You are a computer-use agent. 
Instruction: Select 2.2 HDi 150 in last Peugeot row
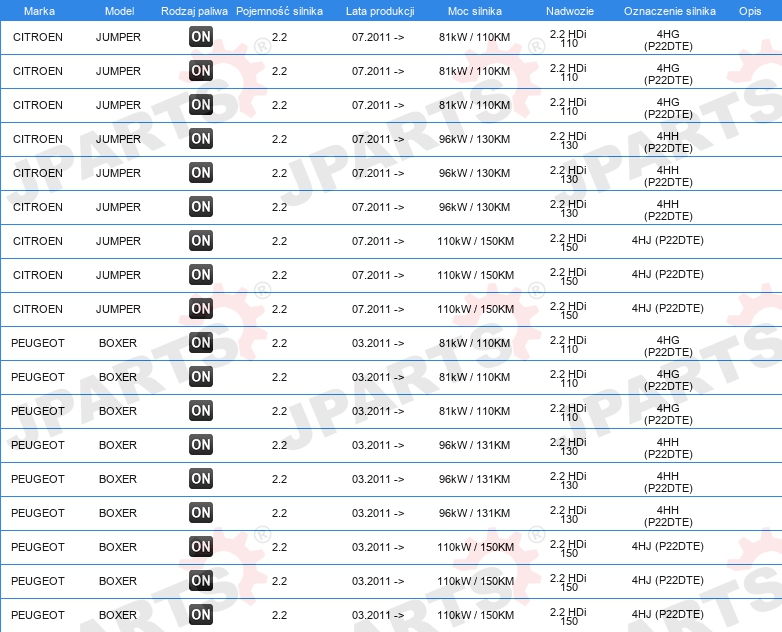568,617
